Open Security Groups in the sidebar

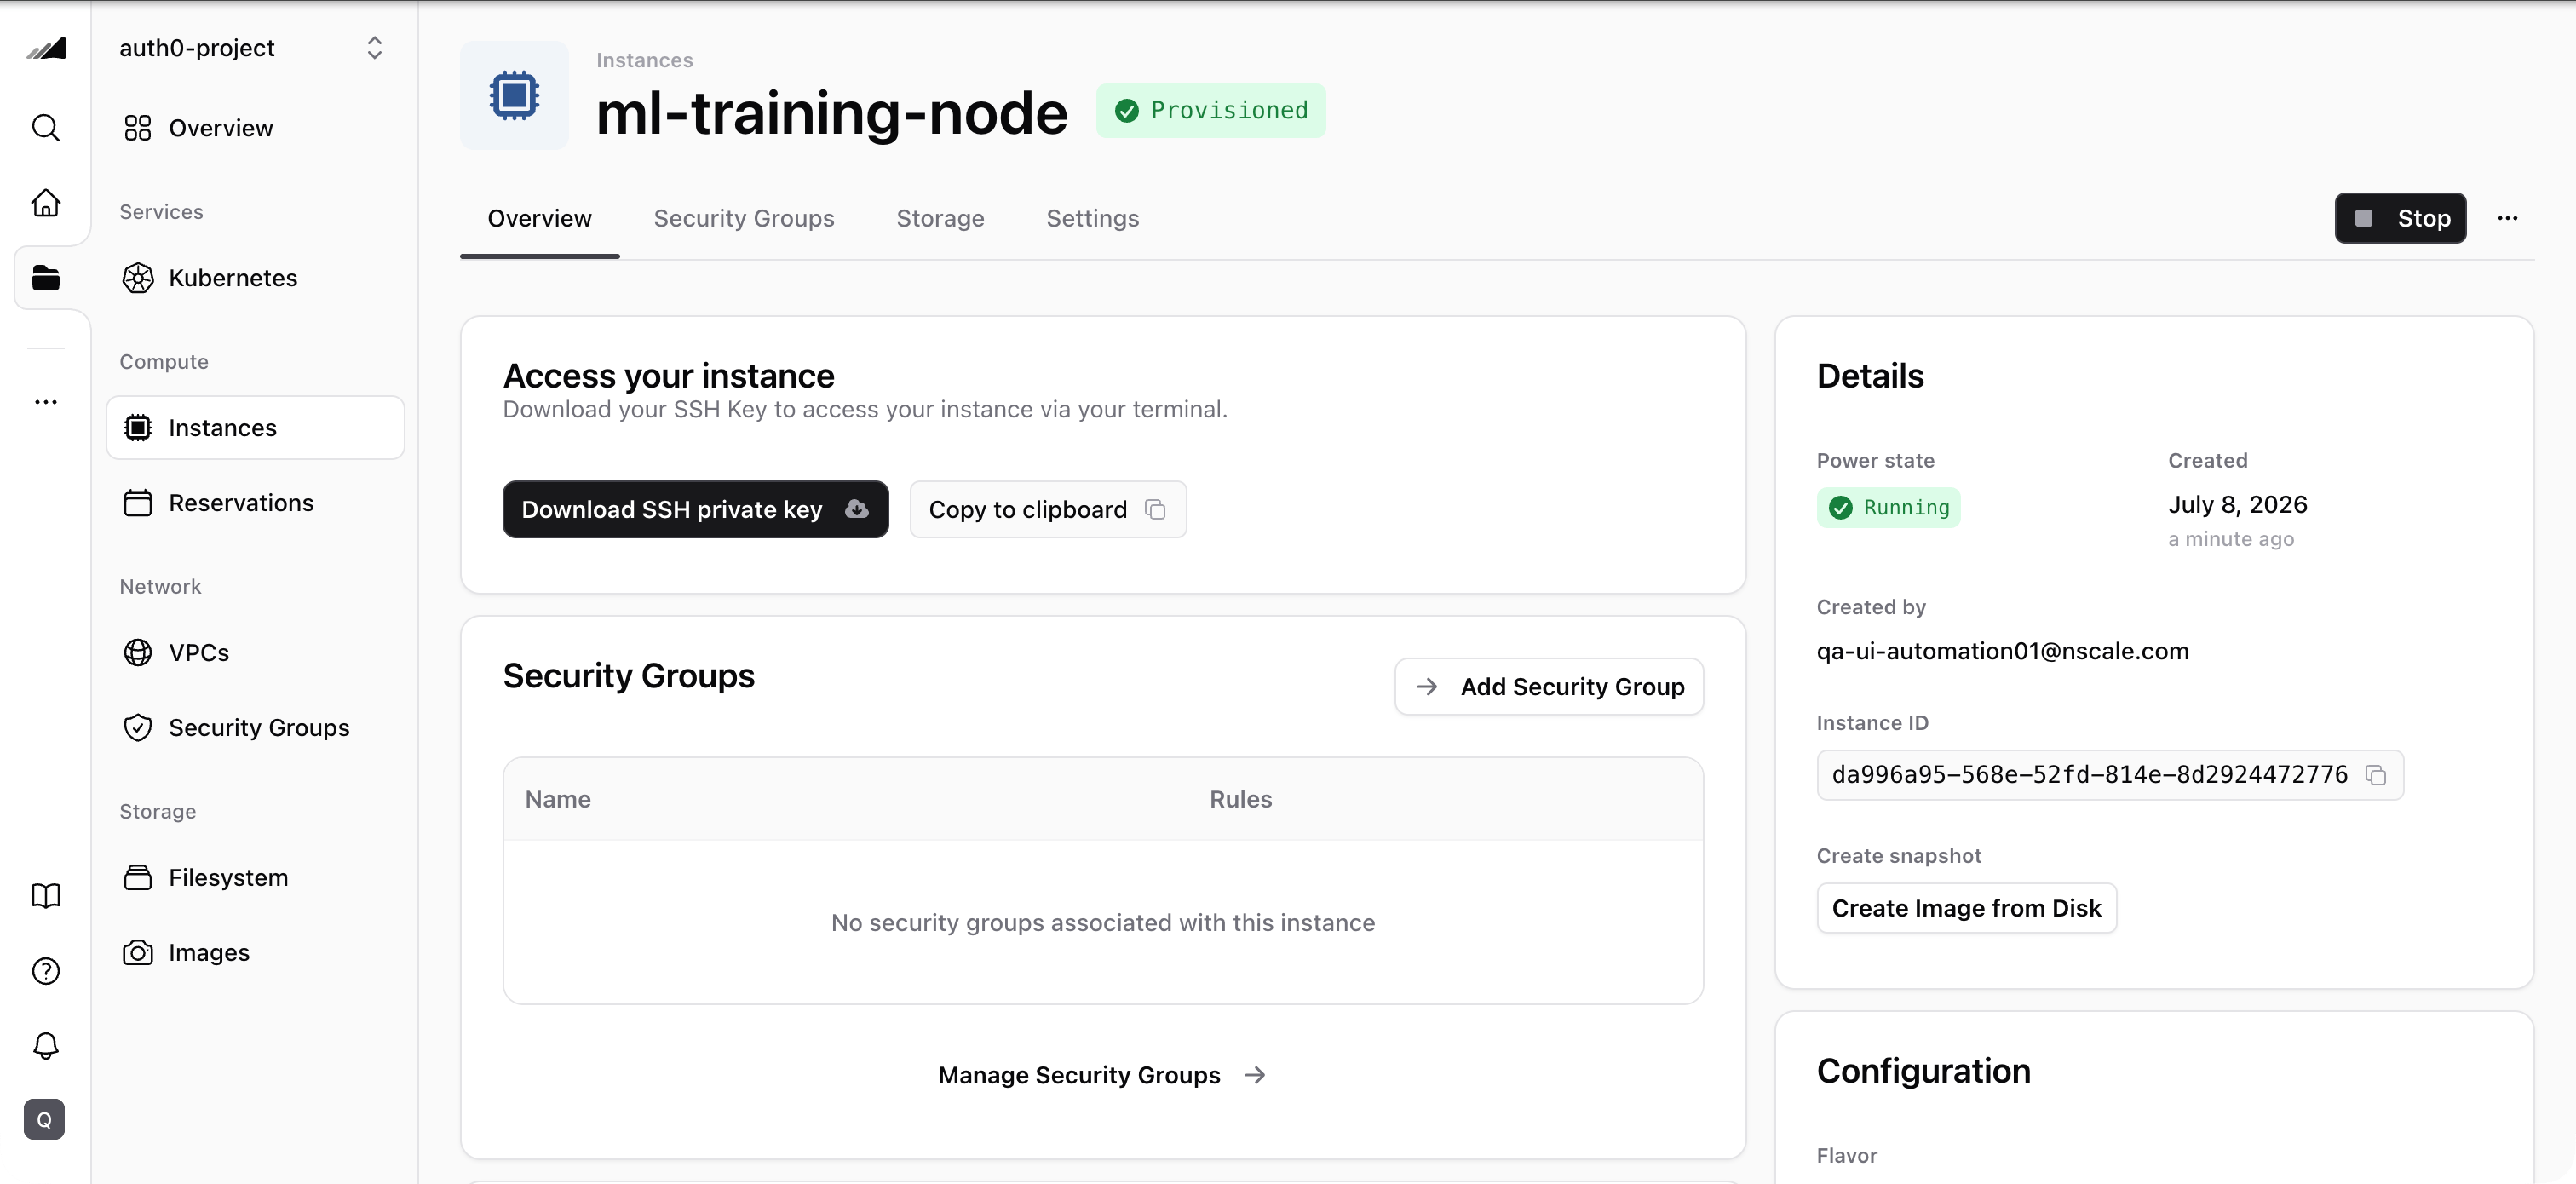(x=255, y=728)
